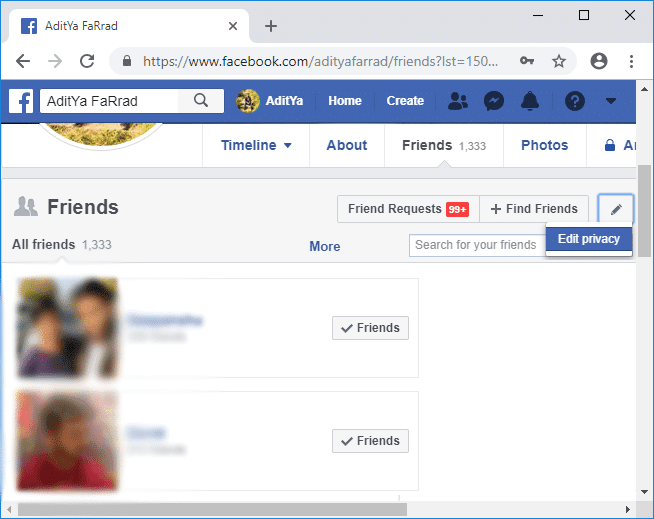The height and width of the screenshot is (519, 654).
Task: Open the Timeline tab dropdown
Action: 256,145
